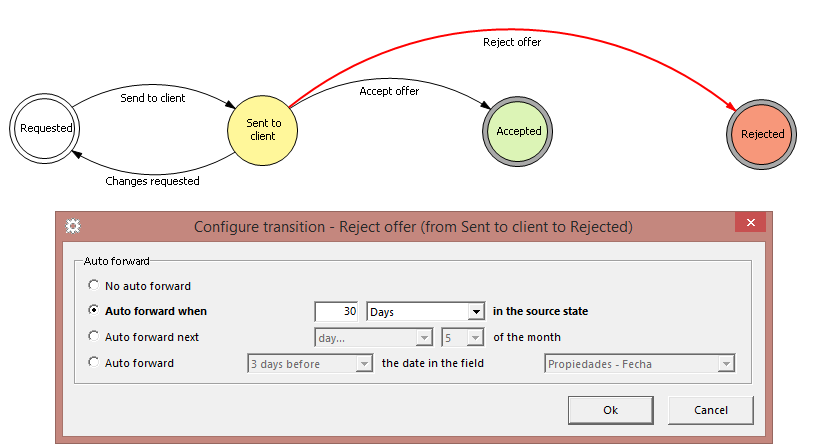Open the Days unit dropdown
This screenshot has width=829, height=444.
tap(425, 312)
